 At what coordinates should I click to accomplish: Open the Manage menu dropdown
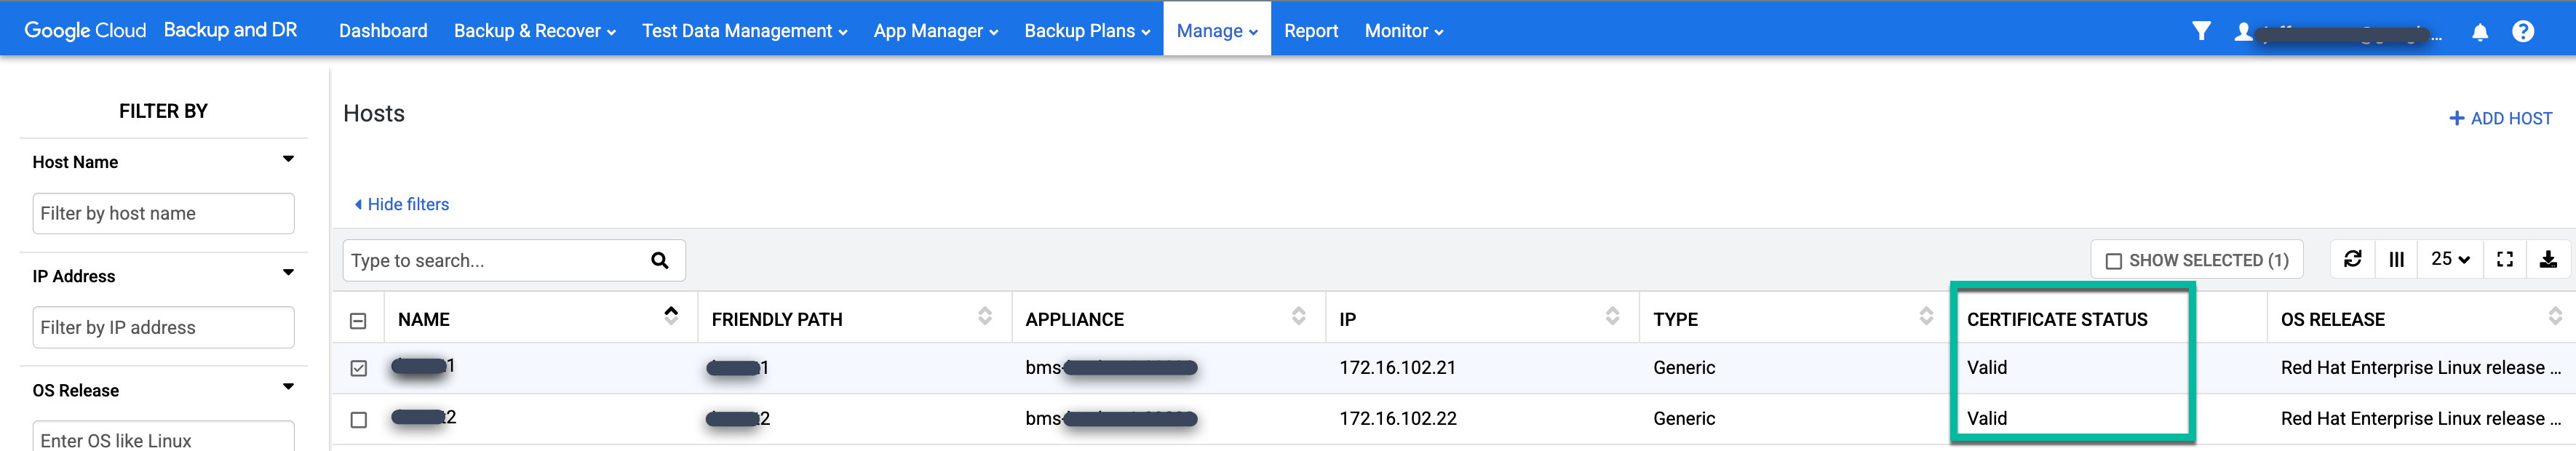(1216, 30)
